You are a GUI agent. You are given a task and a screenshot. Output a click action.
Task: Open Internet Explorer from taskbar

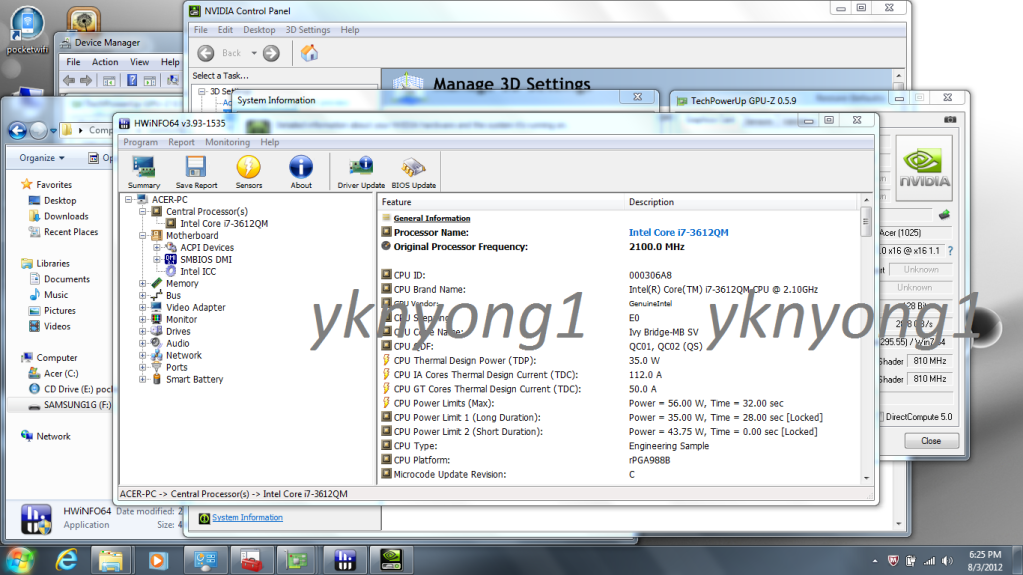point(66,560)
